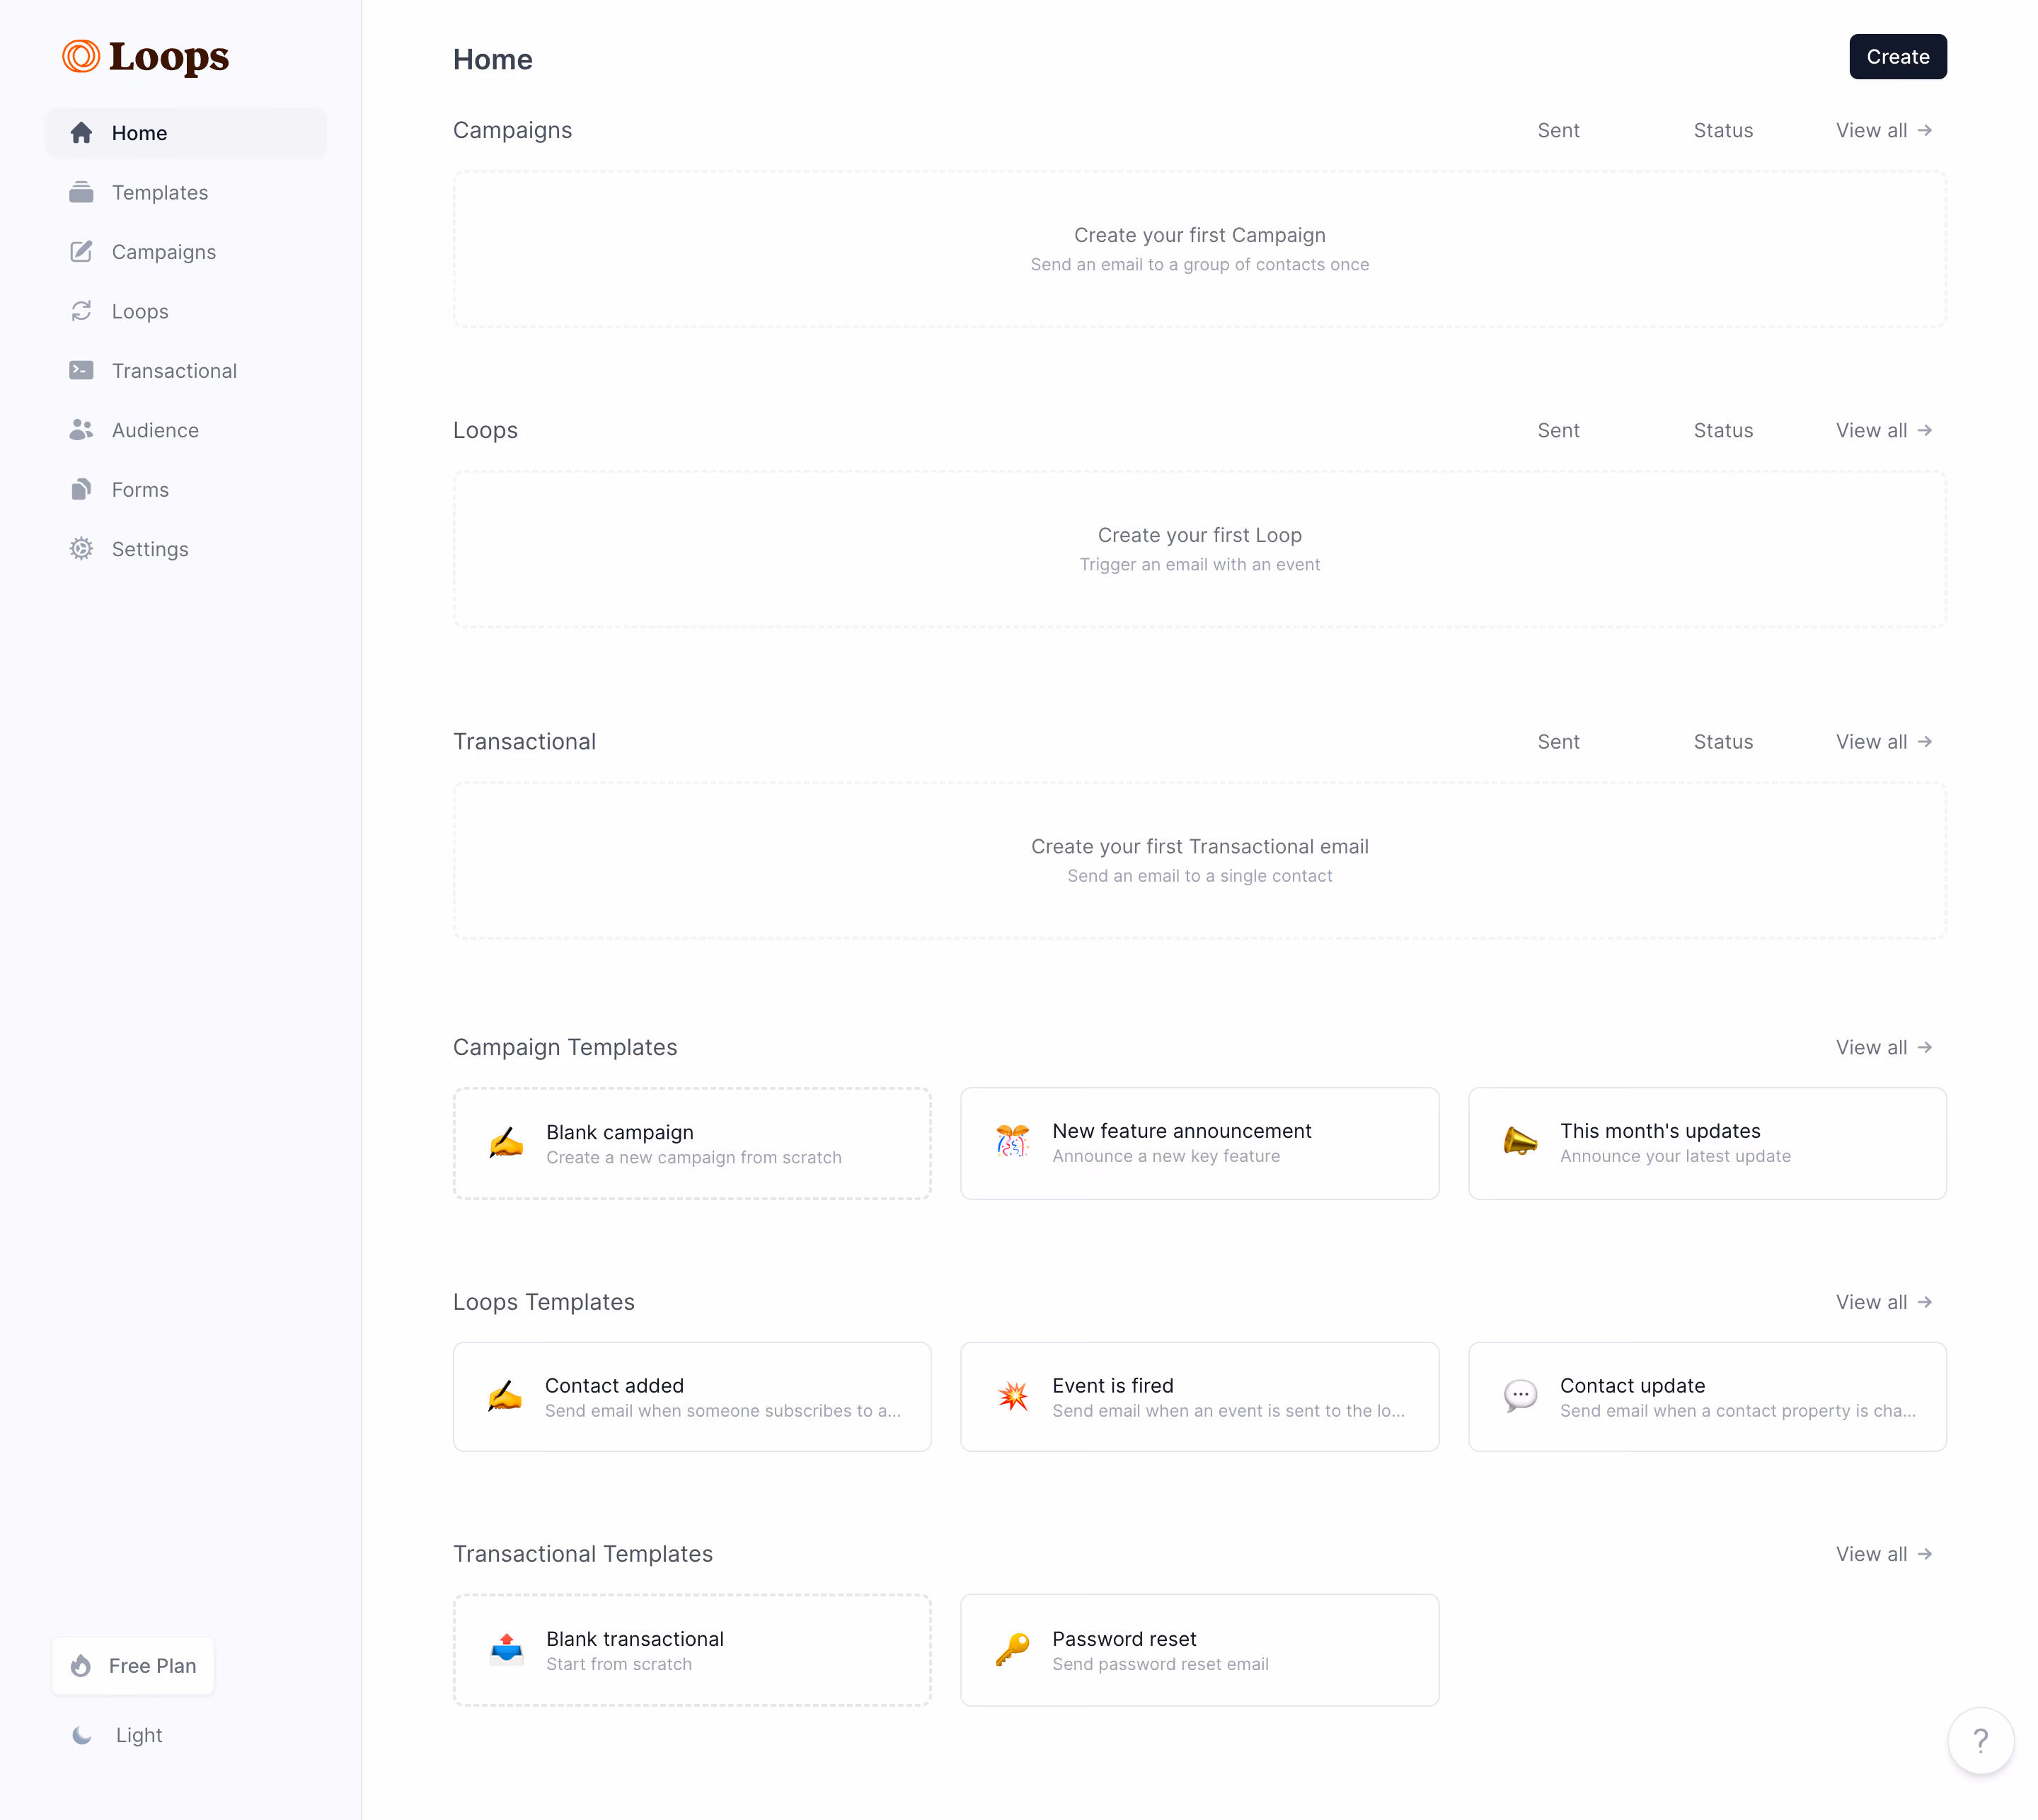Click the Audience people icon
The width and height of the screenshot is (2038, 1820).
[x=81, y=430]
